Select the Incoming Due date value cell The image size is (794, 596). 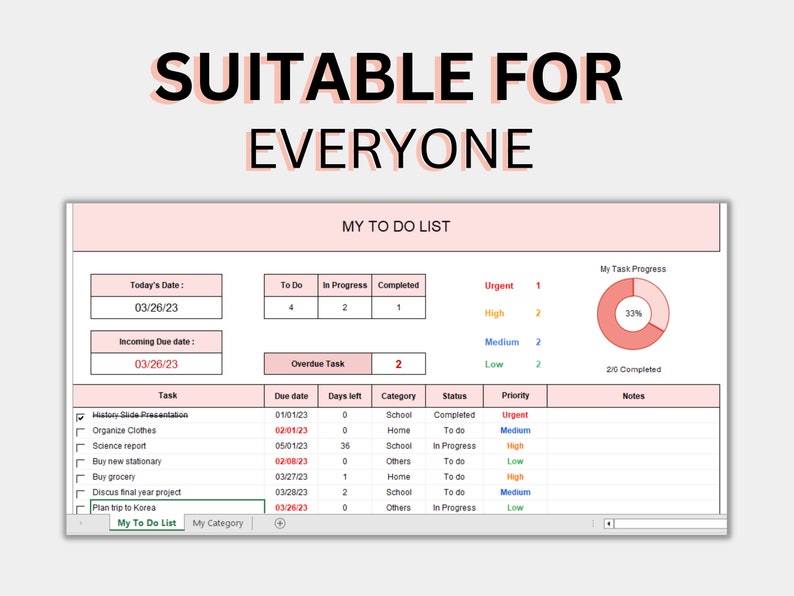tap(156, 364)
